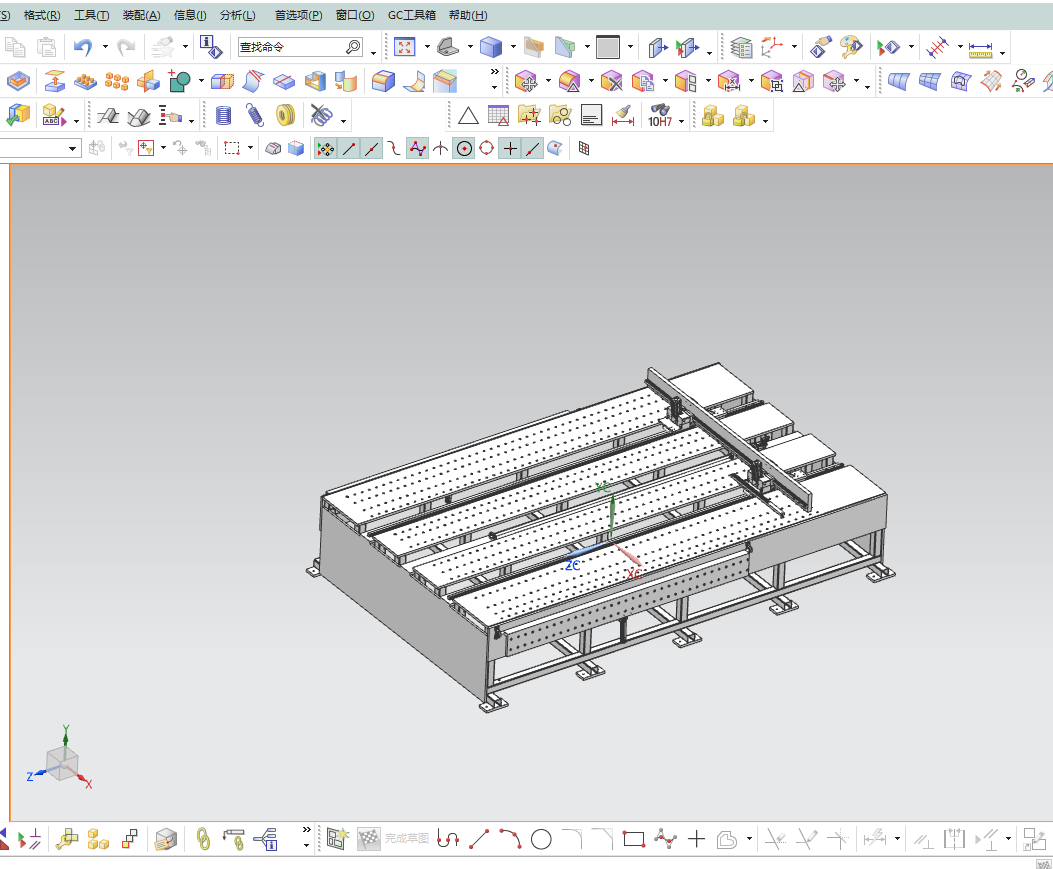The image size is (1053, 869).
Task: Open the Layer Settings icon
Action: click(x=741, y=47)
